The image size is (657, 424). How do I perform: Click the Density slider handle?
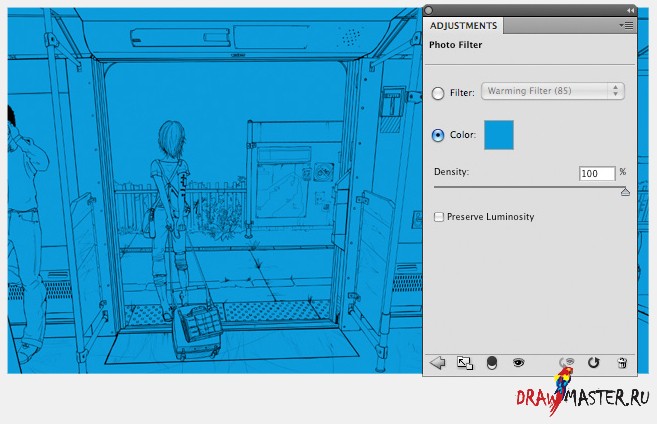click(x=625, y=192)
